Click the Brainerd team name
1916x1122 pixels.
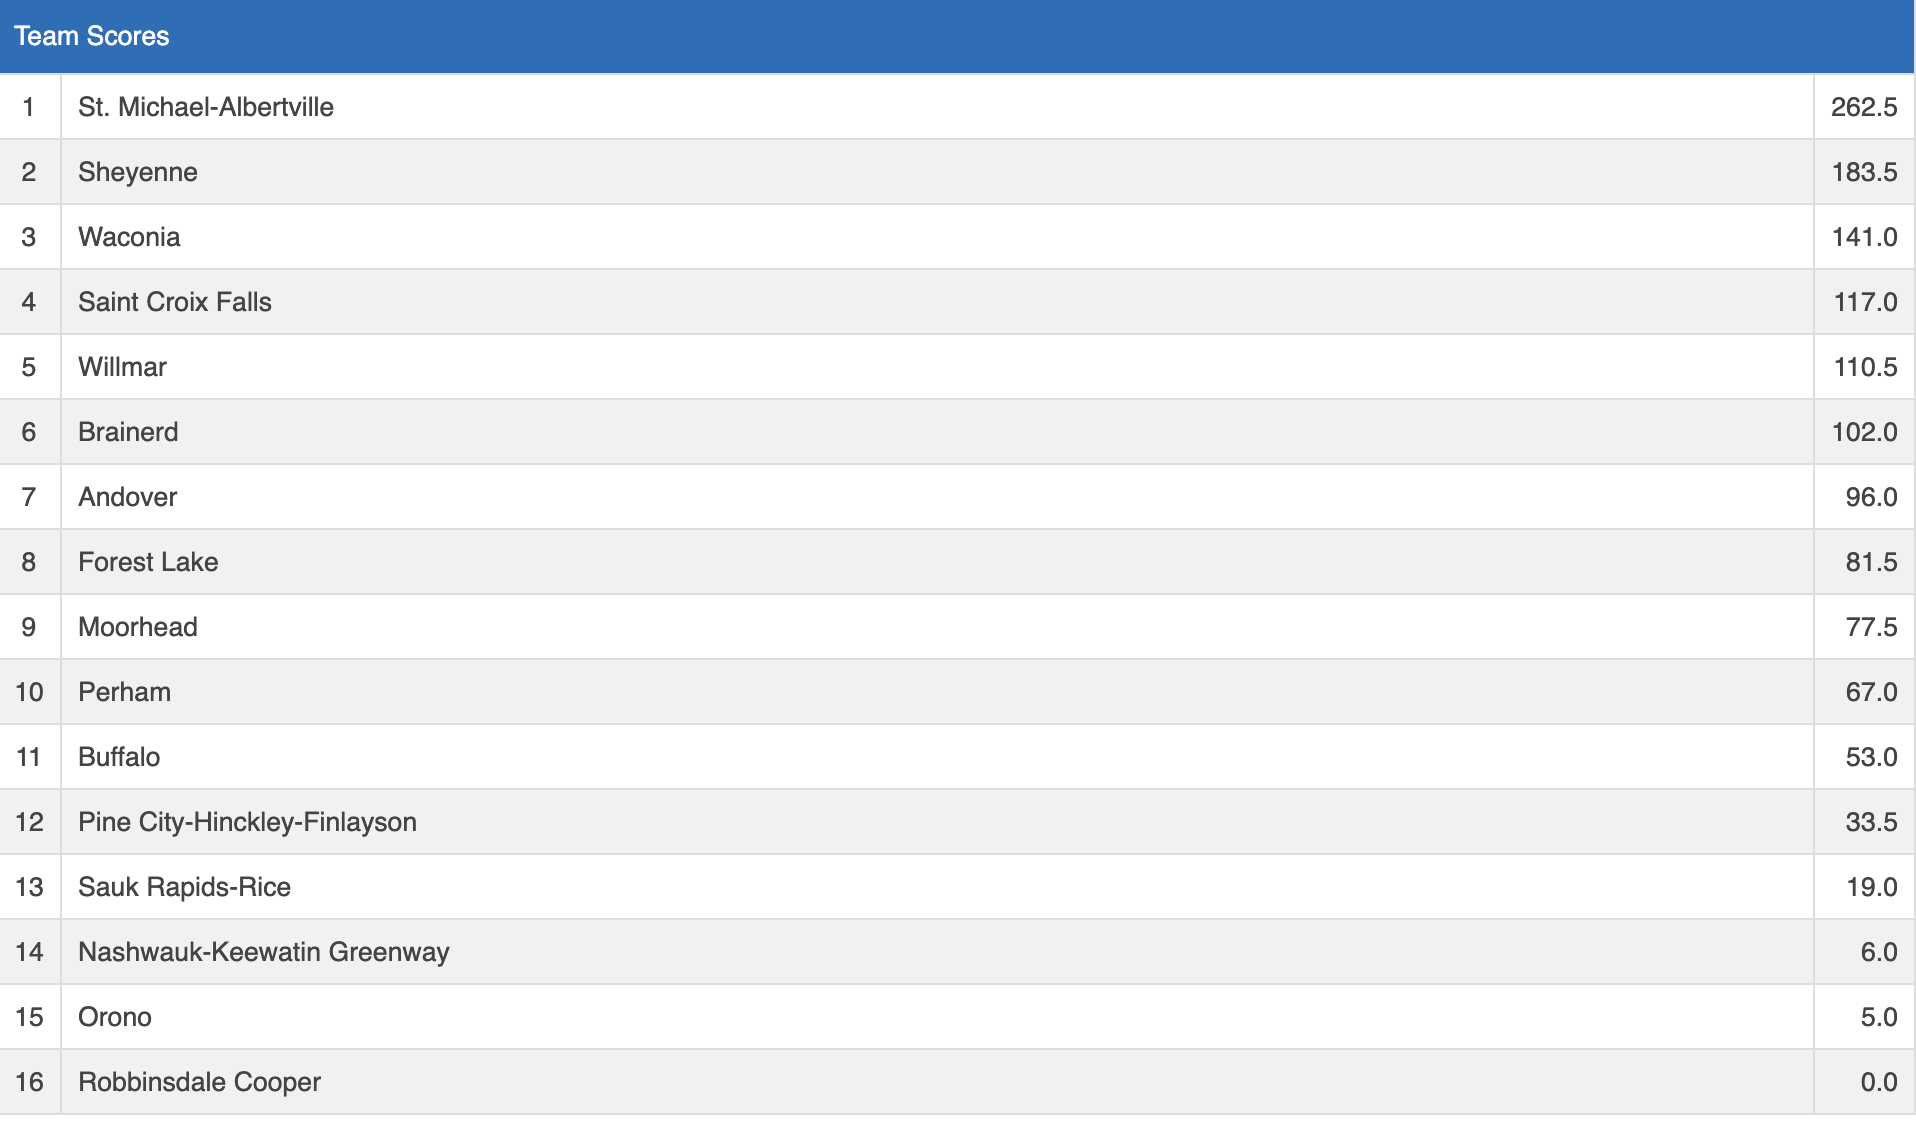[x=128, y=432]
